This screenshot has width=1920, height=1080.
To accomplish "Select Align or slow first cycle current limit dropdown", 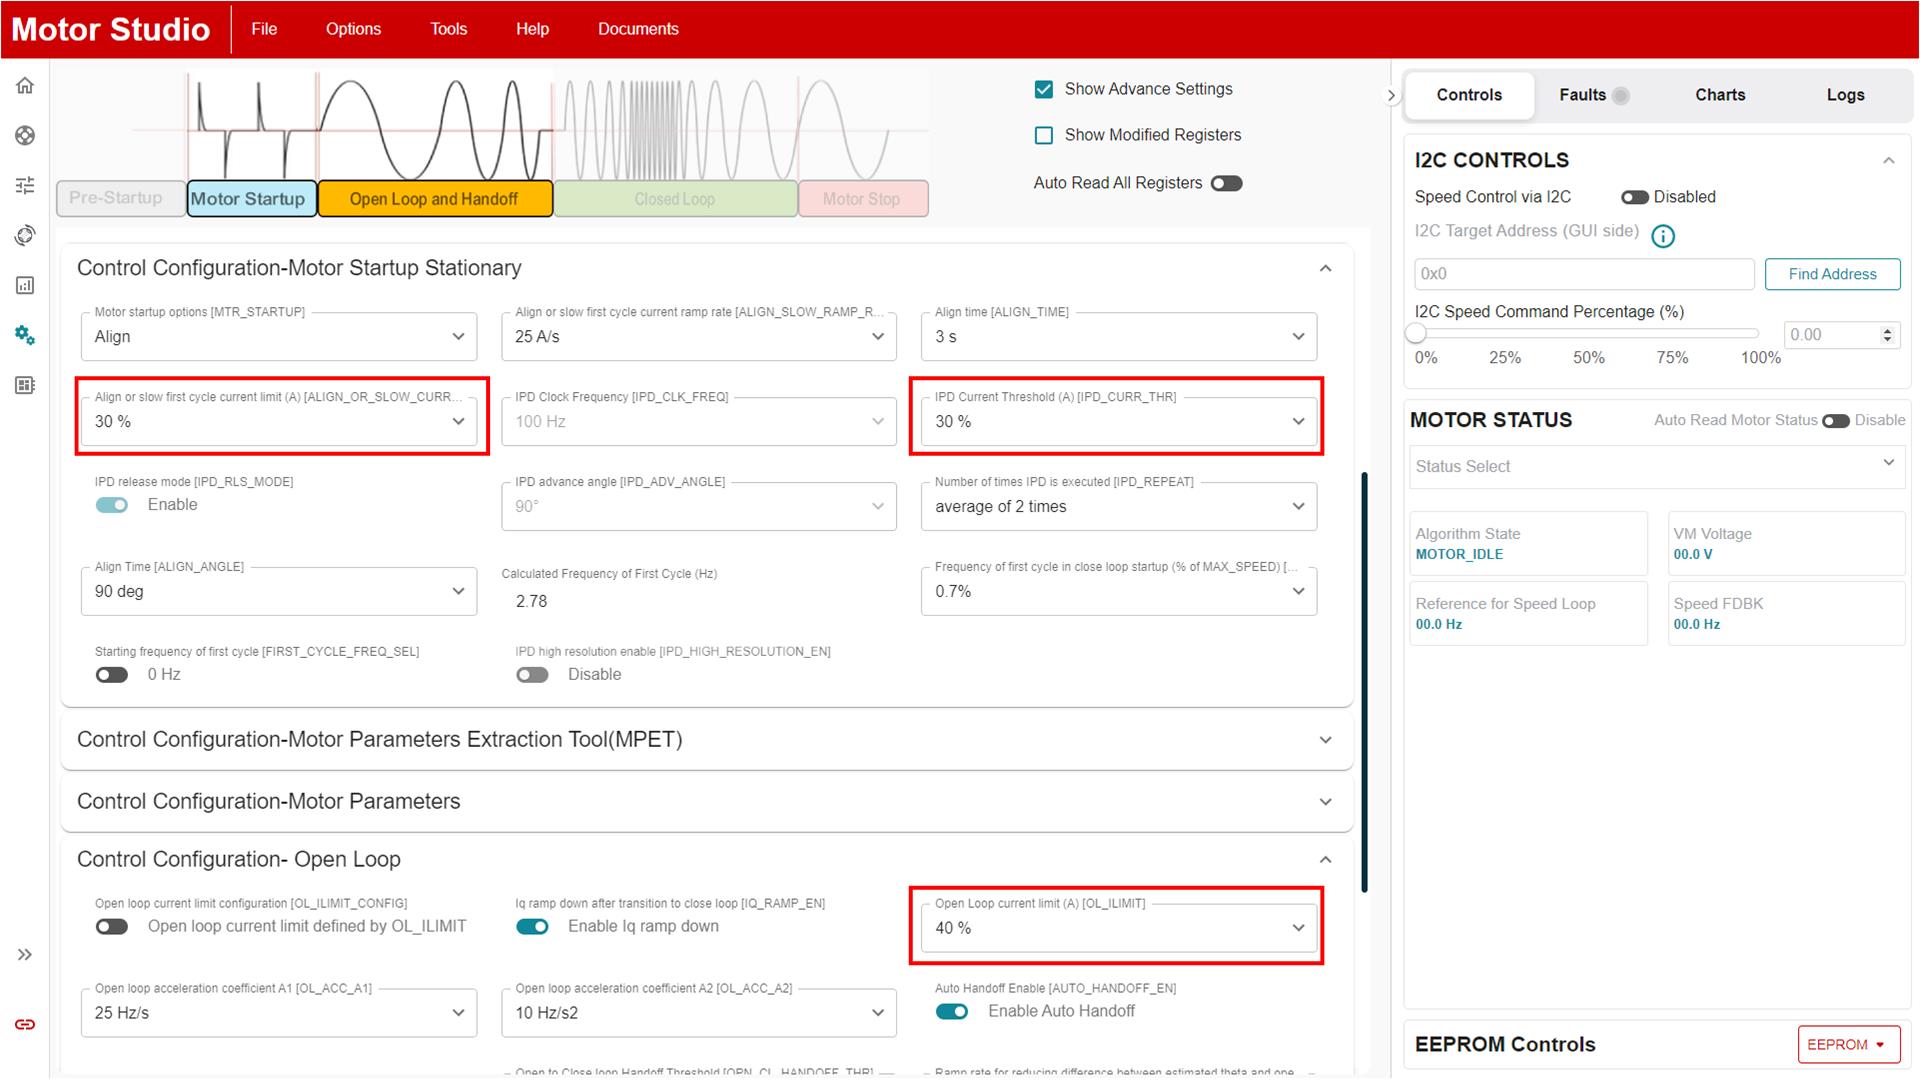I will click(280, 421).
